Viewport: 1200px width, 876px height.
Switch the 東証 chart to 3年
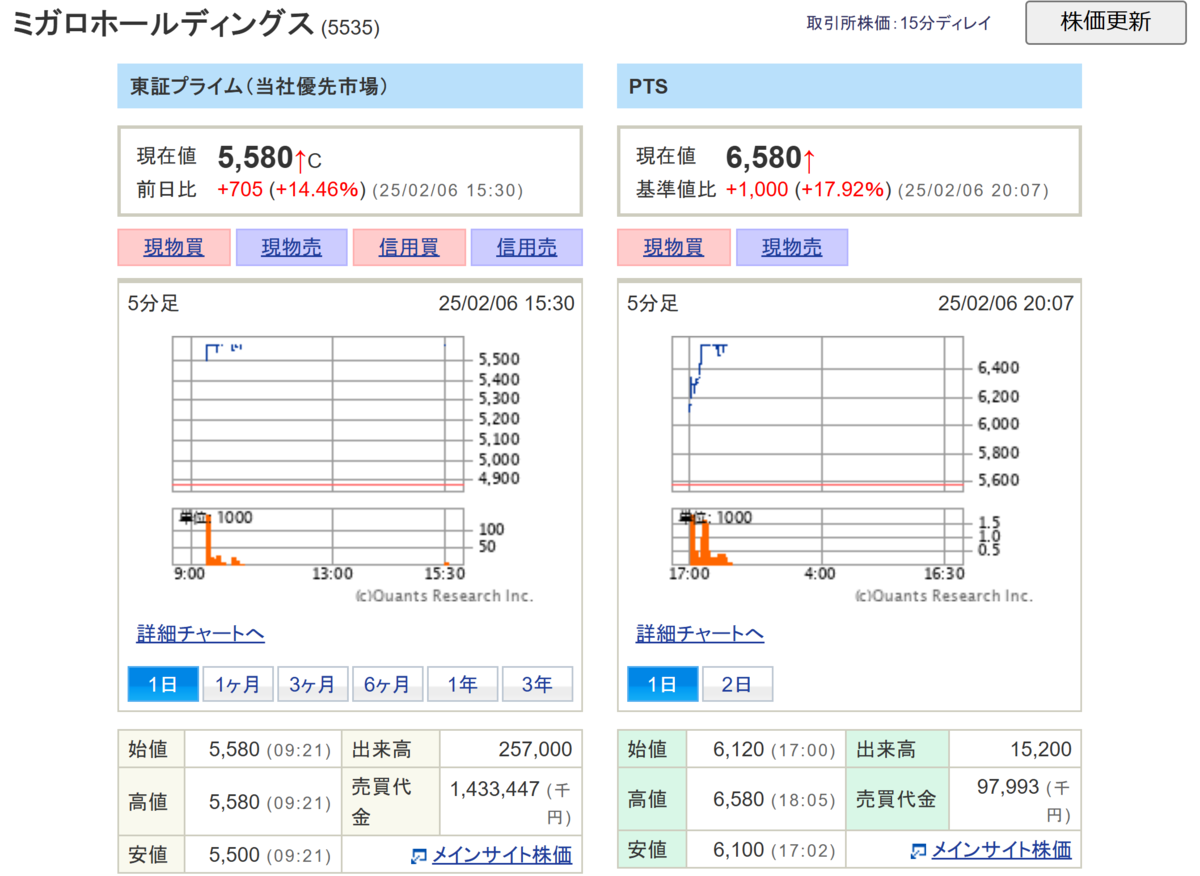tap(538, 684)
